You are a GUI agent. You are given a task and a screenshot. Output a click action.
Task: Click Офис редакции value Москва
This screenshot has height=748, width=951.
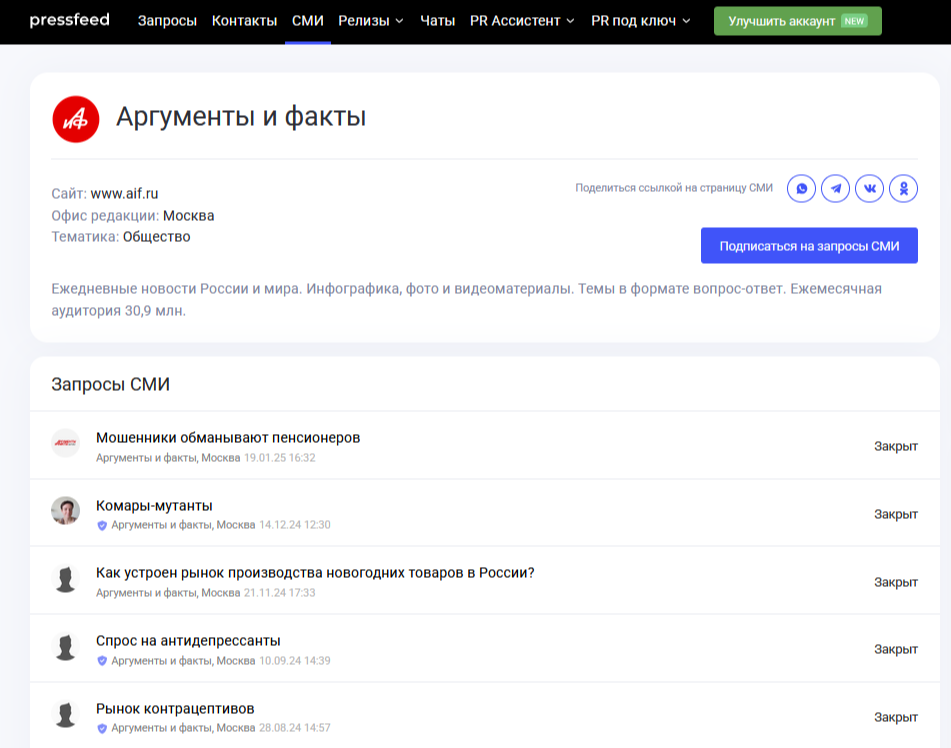coord(189,216)
